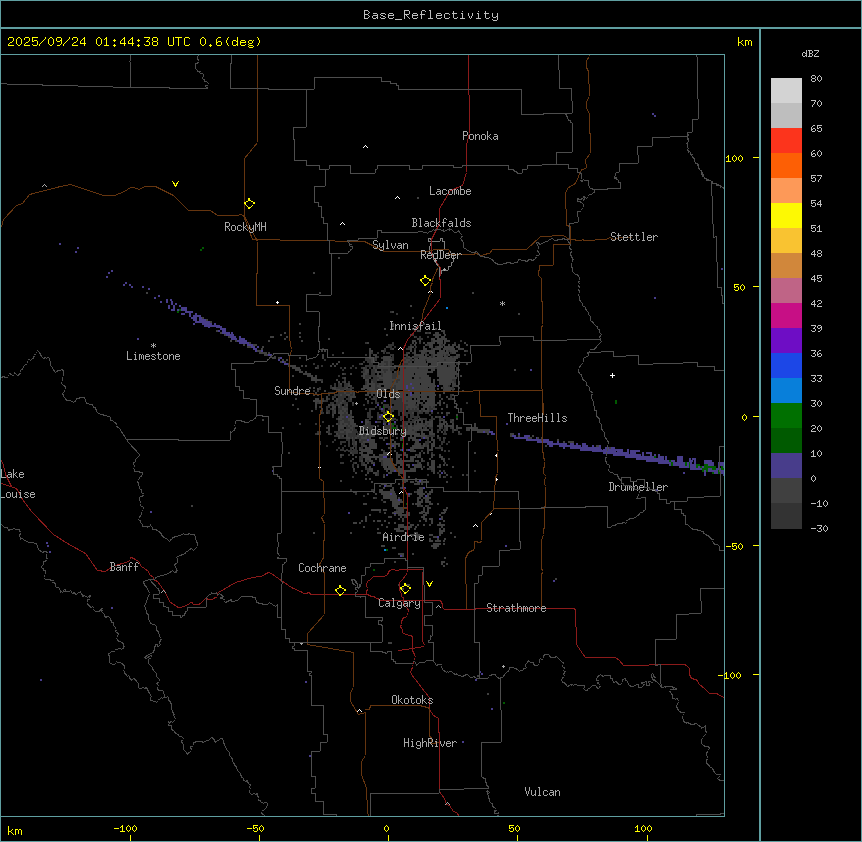Click the yellow diamond between Olds and Didsbury
Screen dimensions: 862x842
click(388, 416)
